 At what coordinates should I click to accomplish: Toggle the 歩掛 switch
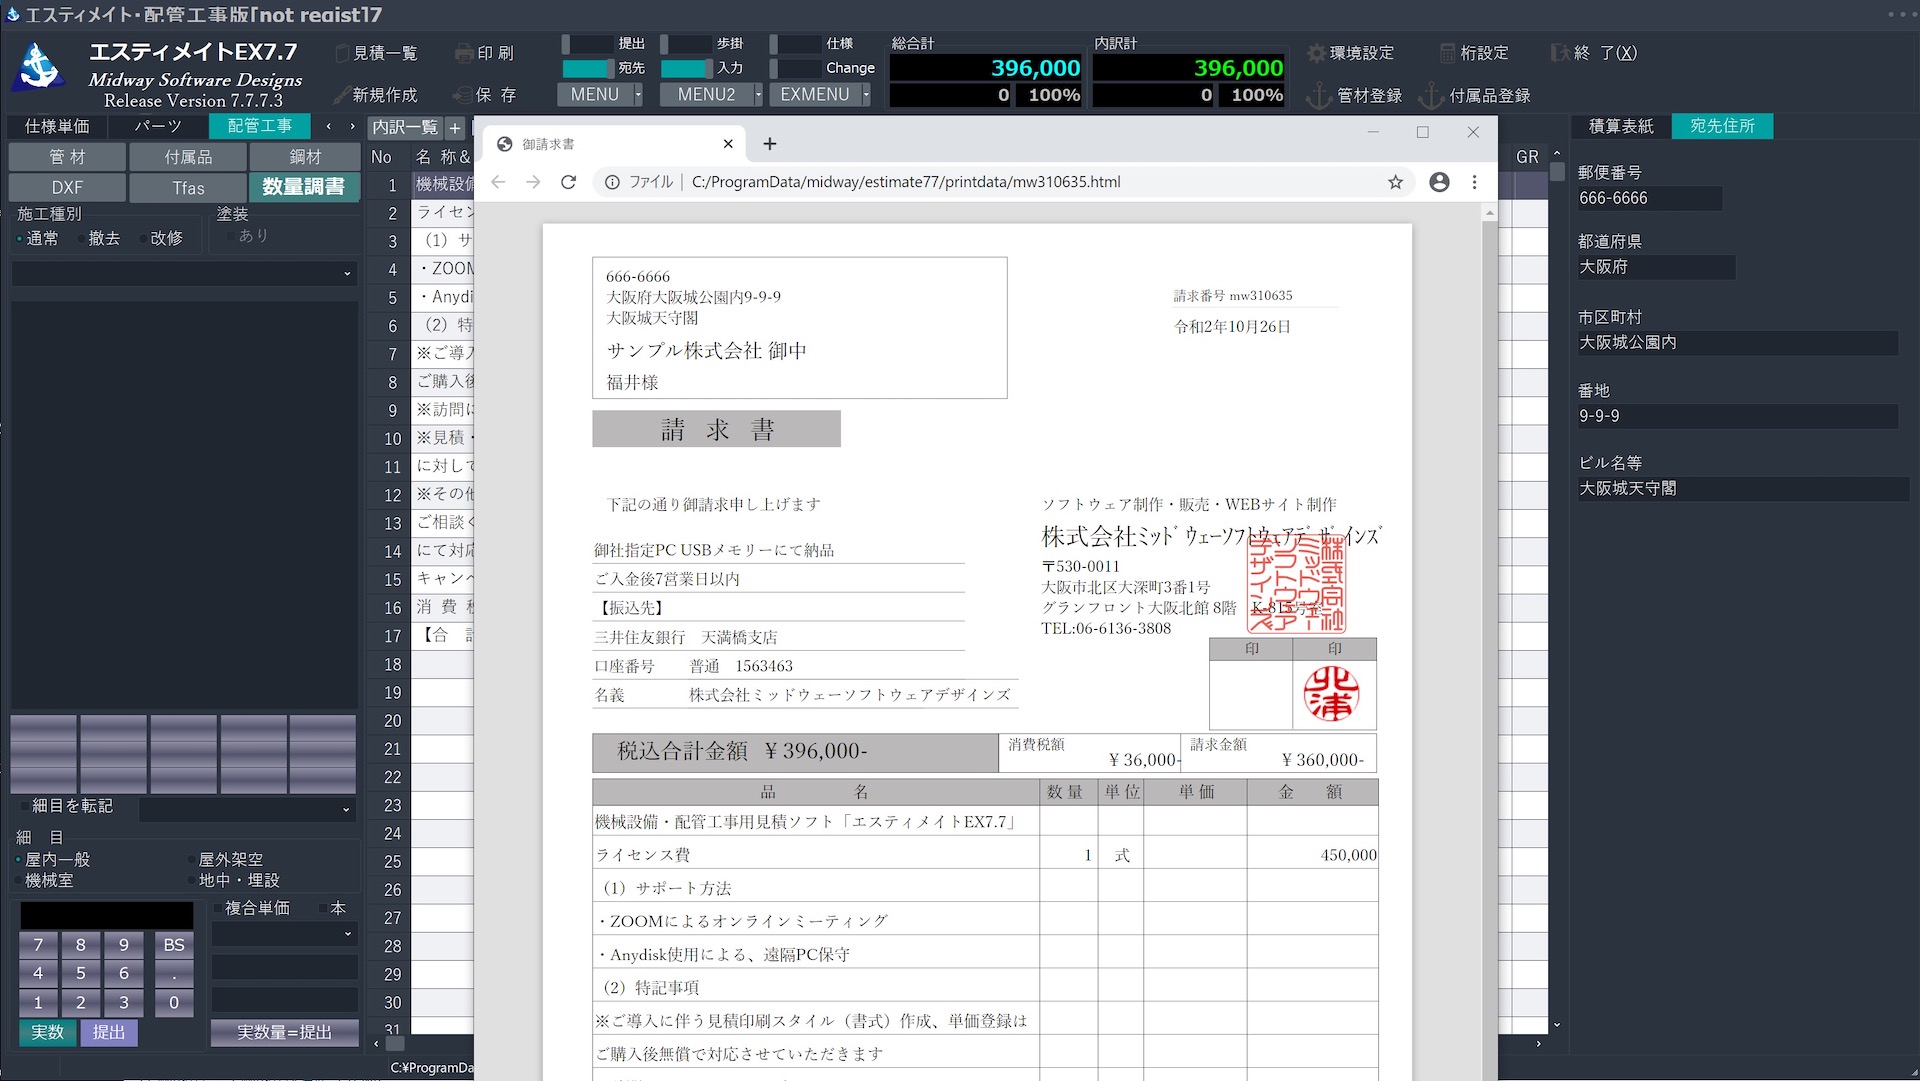click(686, 44)
